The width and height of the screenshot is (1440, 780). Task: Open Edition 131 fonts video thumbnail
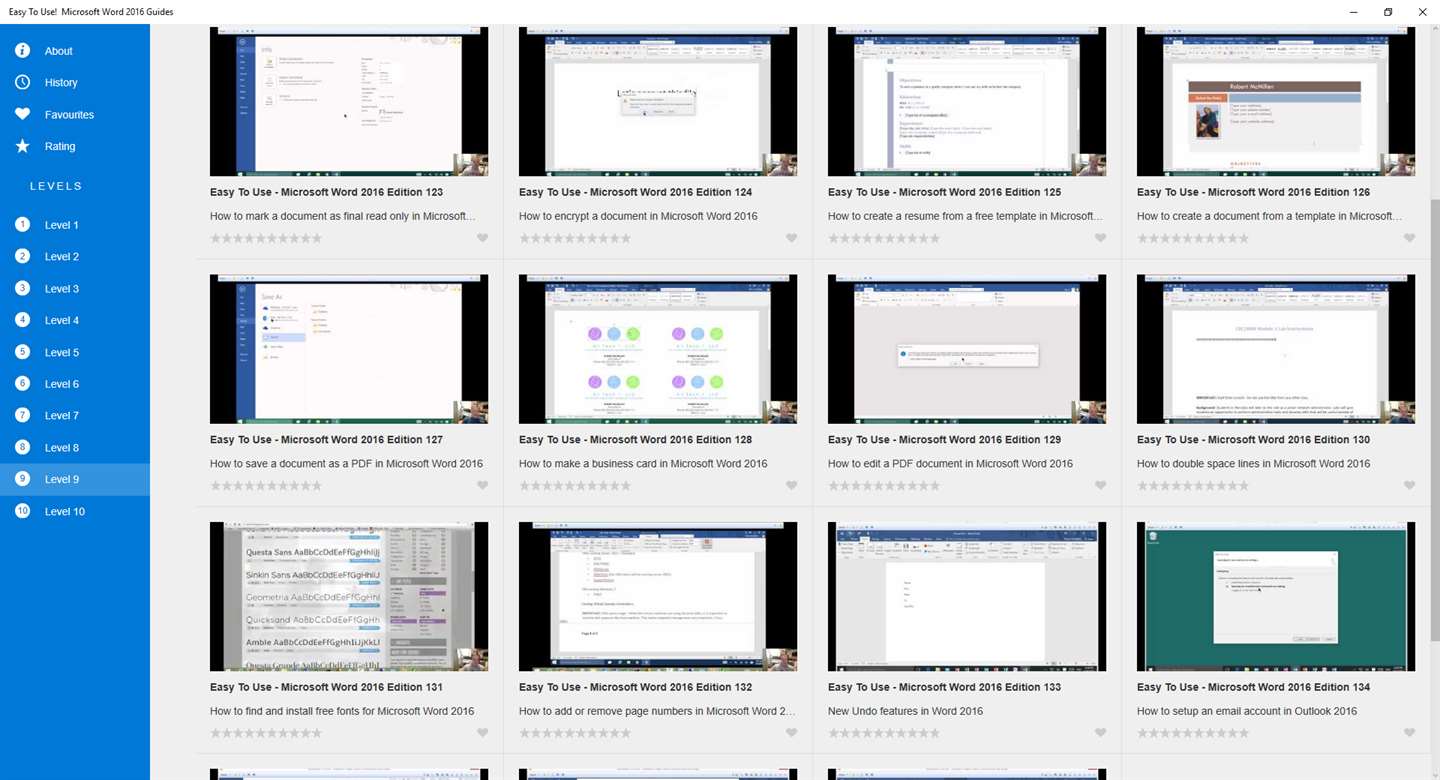coord(349,596)
